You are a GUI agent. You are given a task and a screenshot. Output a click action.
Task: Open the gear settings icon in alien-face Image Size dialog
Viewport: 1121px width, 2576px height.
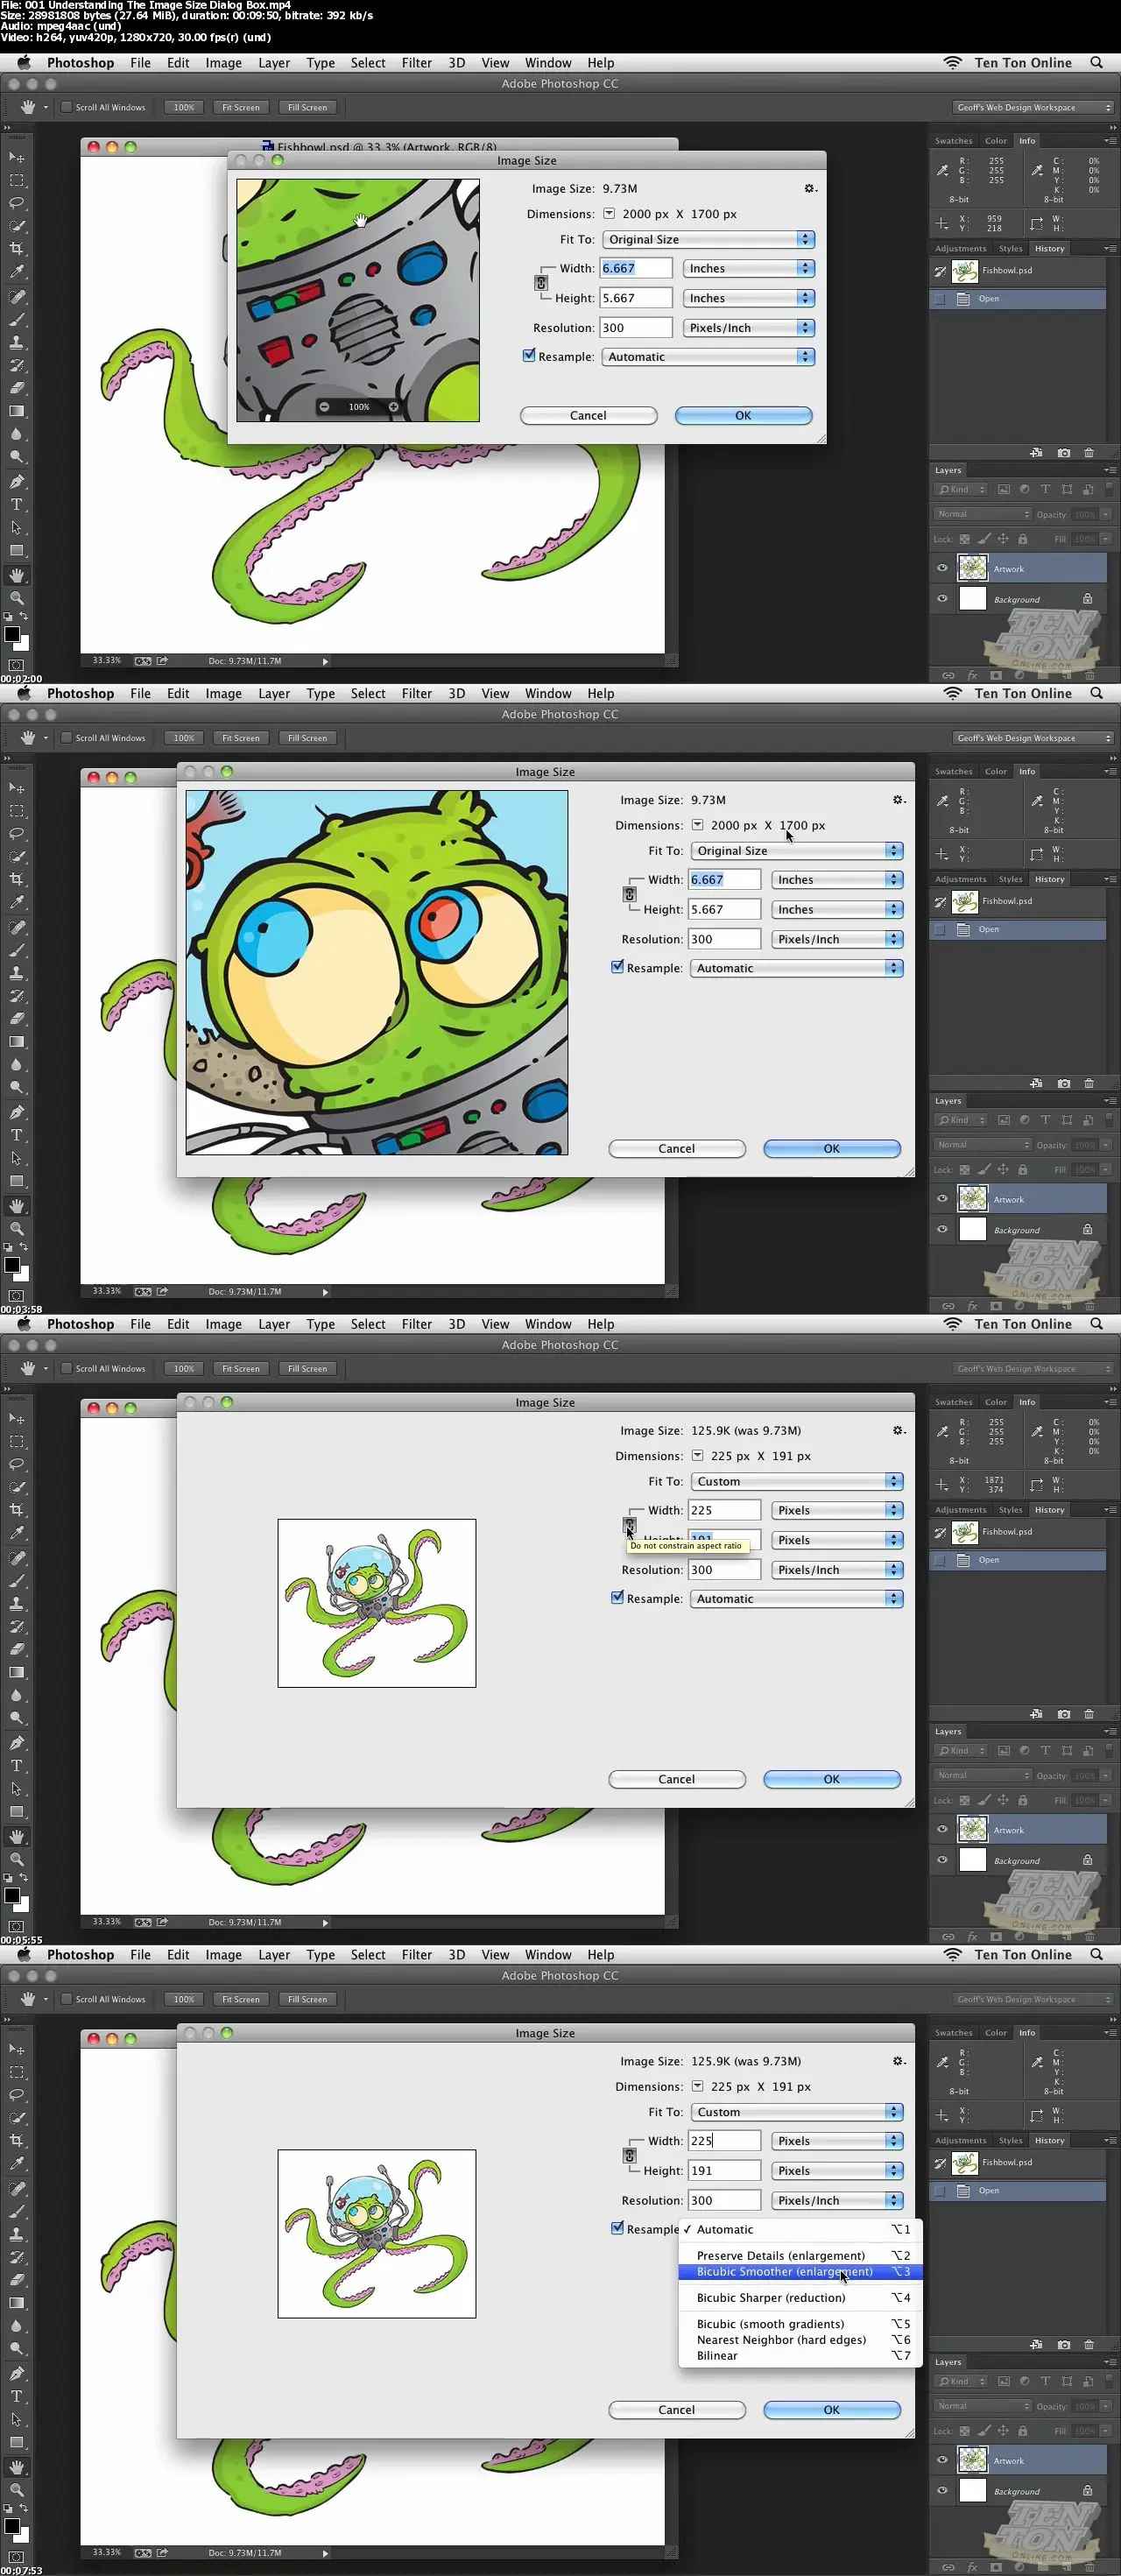[x=898, y=800]
